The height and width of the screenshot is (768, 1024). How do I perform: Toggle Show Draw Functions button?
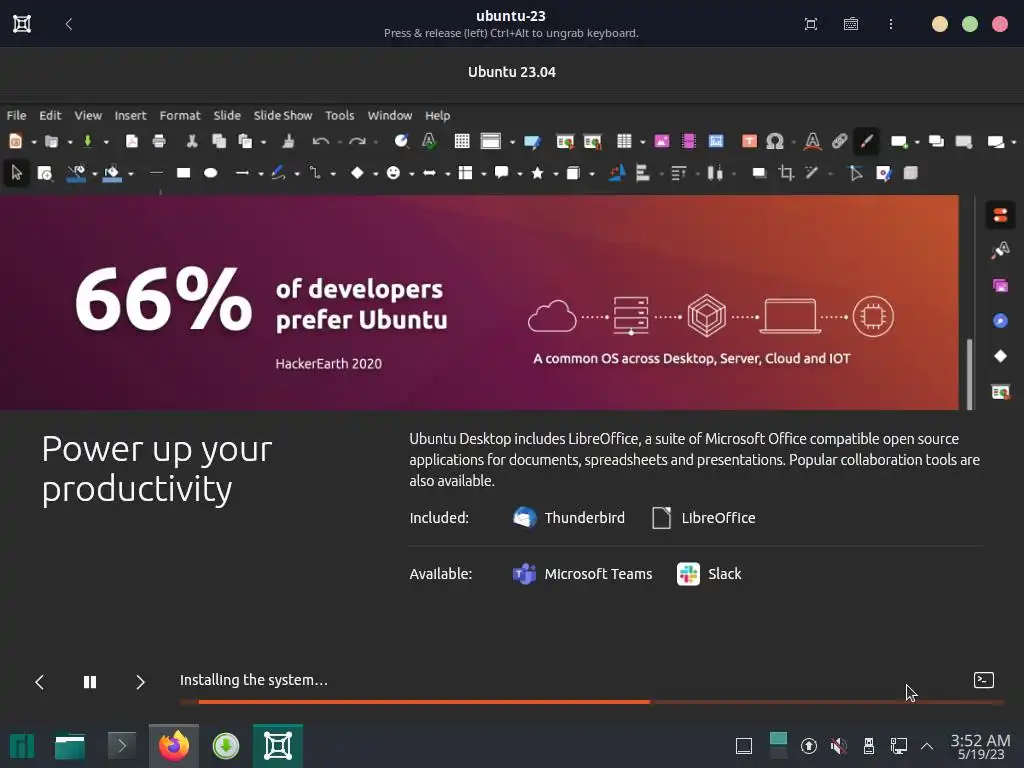point(866,141)
